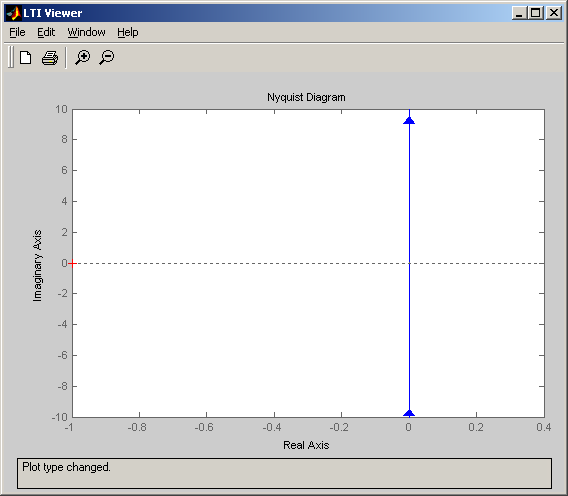Minimize the LTI Viewer window
Image resolution: width=568 pixels, height=496 pixels.
tap(520, 13)
